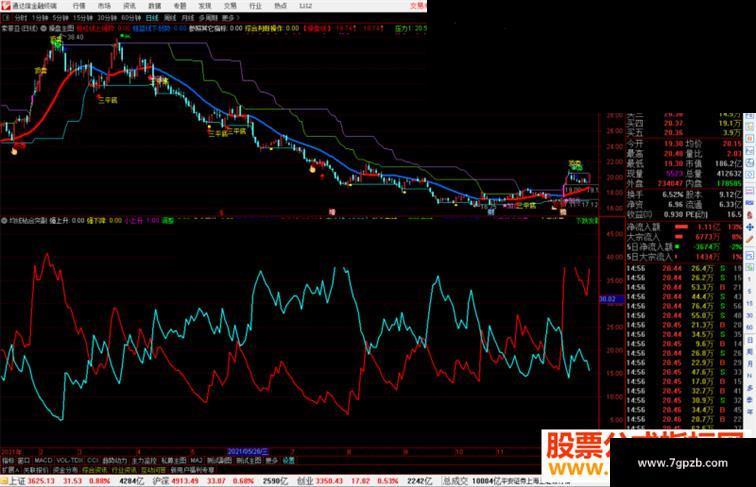This screenshot has height=487, width=756.
Task: Click the 1-minute period button in right sidebar
Action: tap(750, 280)
